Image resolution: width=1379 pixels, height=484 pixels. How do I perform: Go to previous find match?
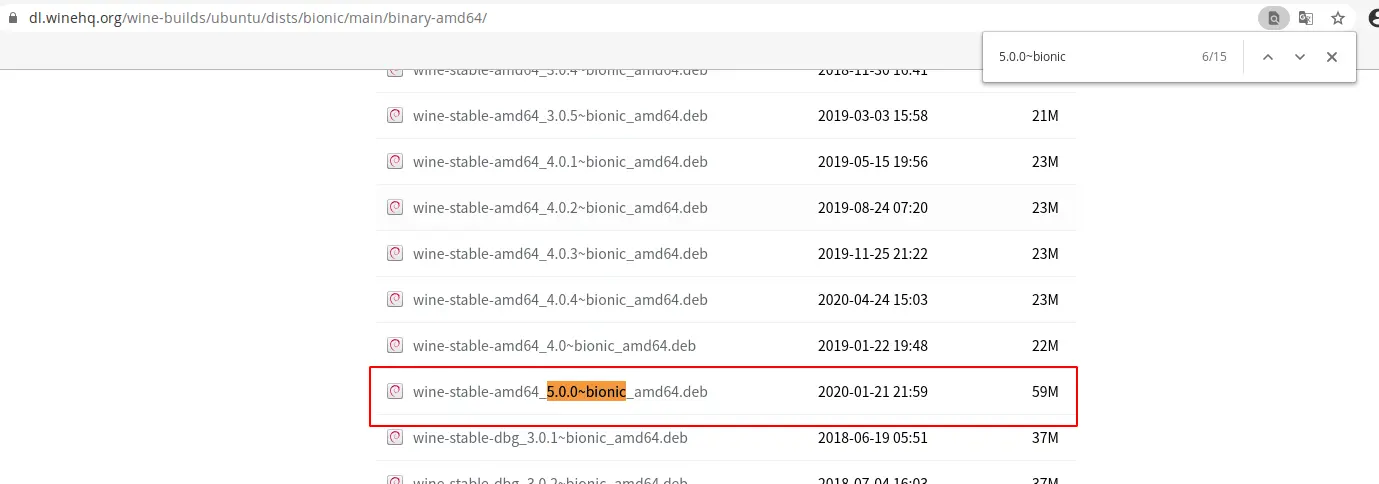point(1268,57)
